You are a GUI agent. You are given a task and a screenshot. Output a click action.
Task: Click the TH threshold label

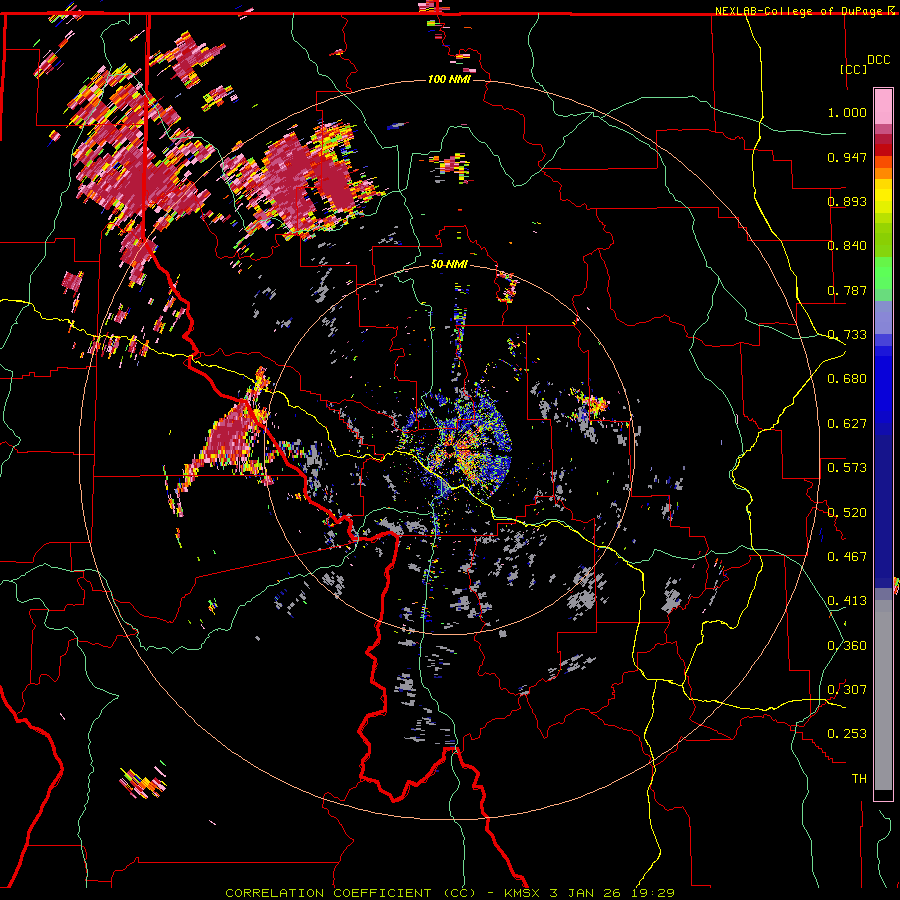(x=859, y=779)
